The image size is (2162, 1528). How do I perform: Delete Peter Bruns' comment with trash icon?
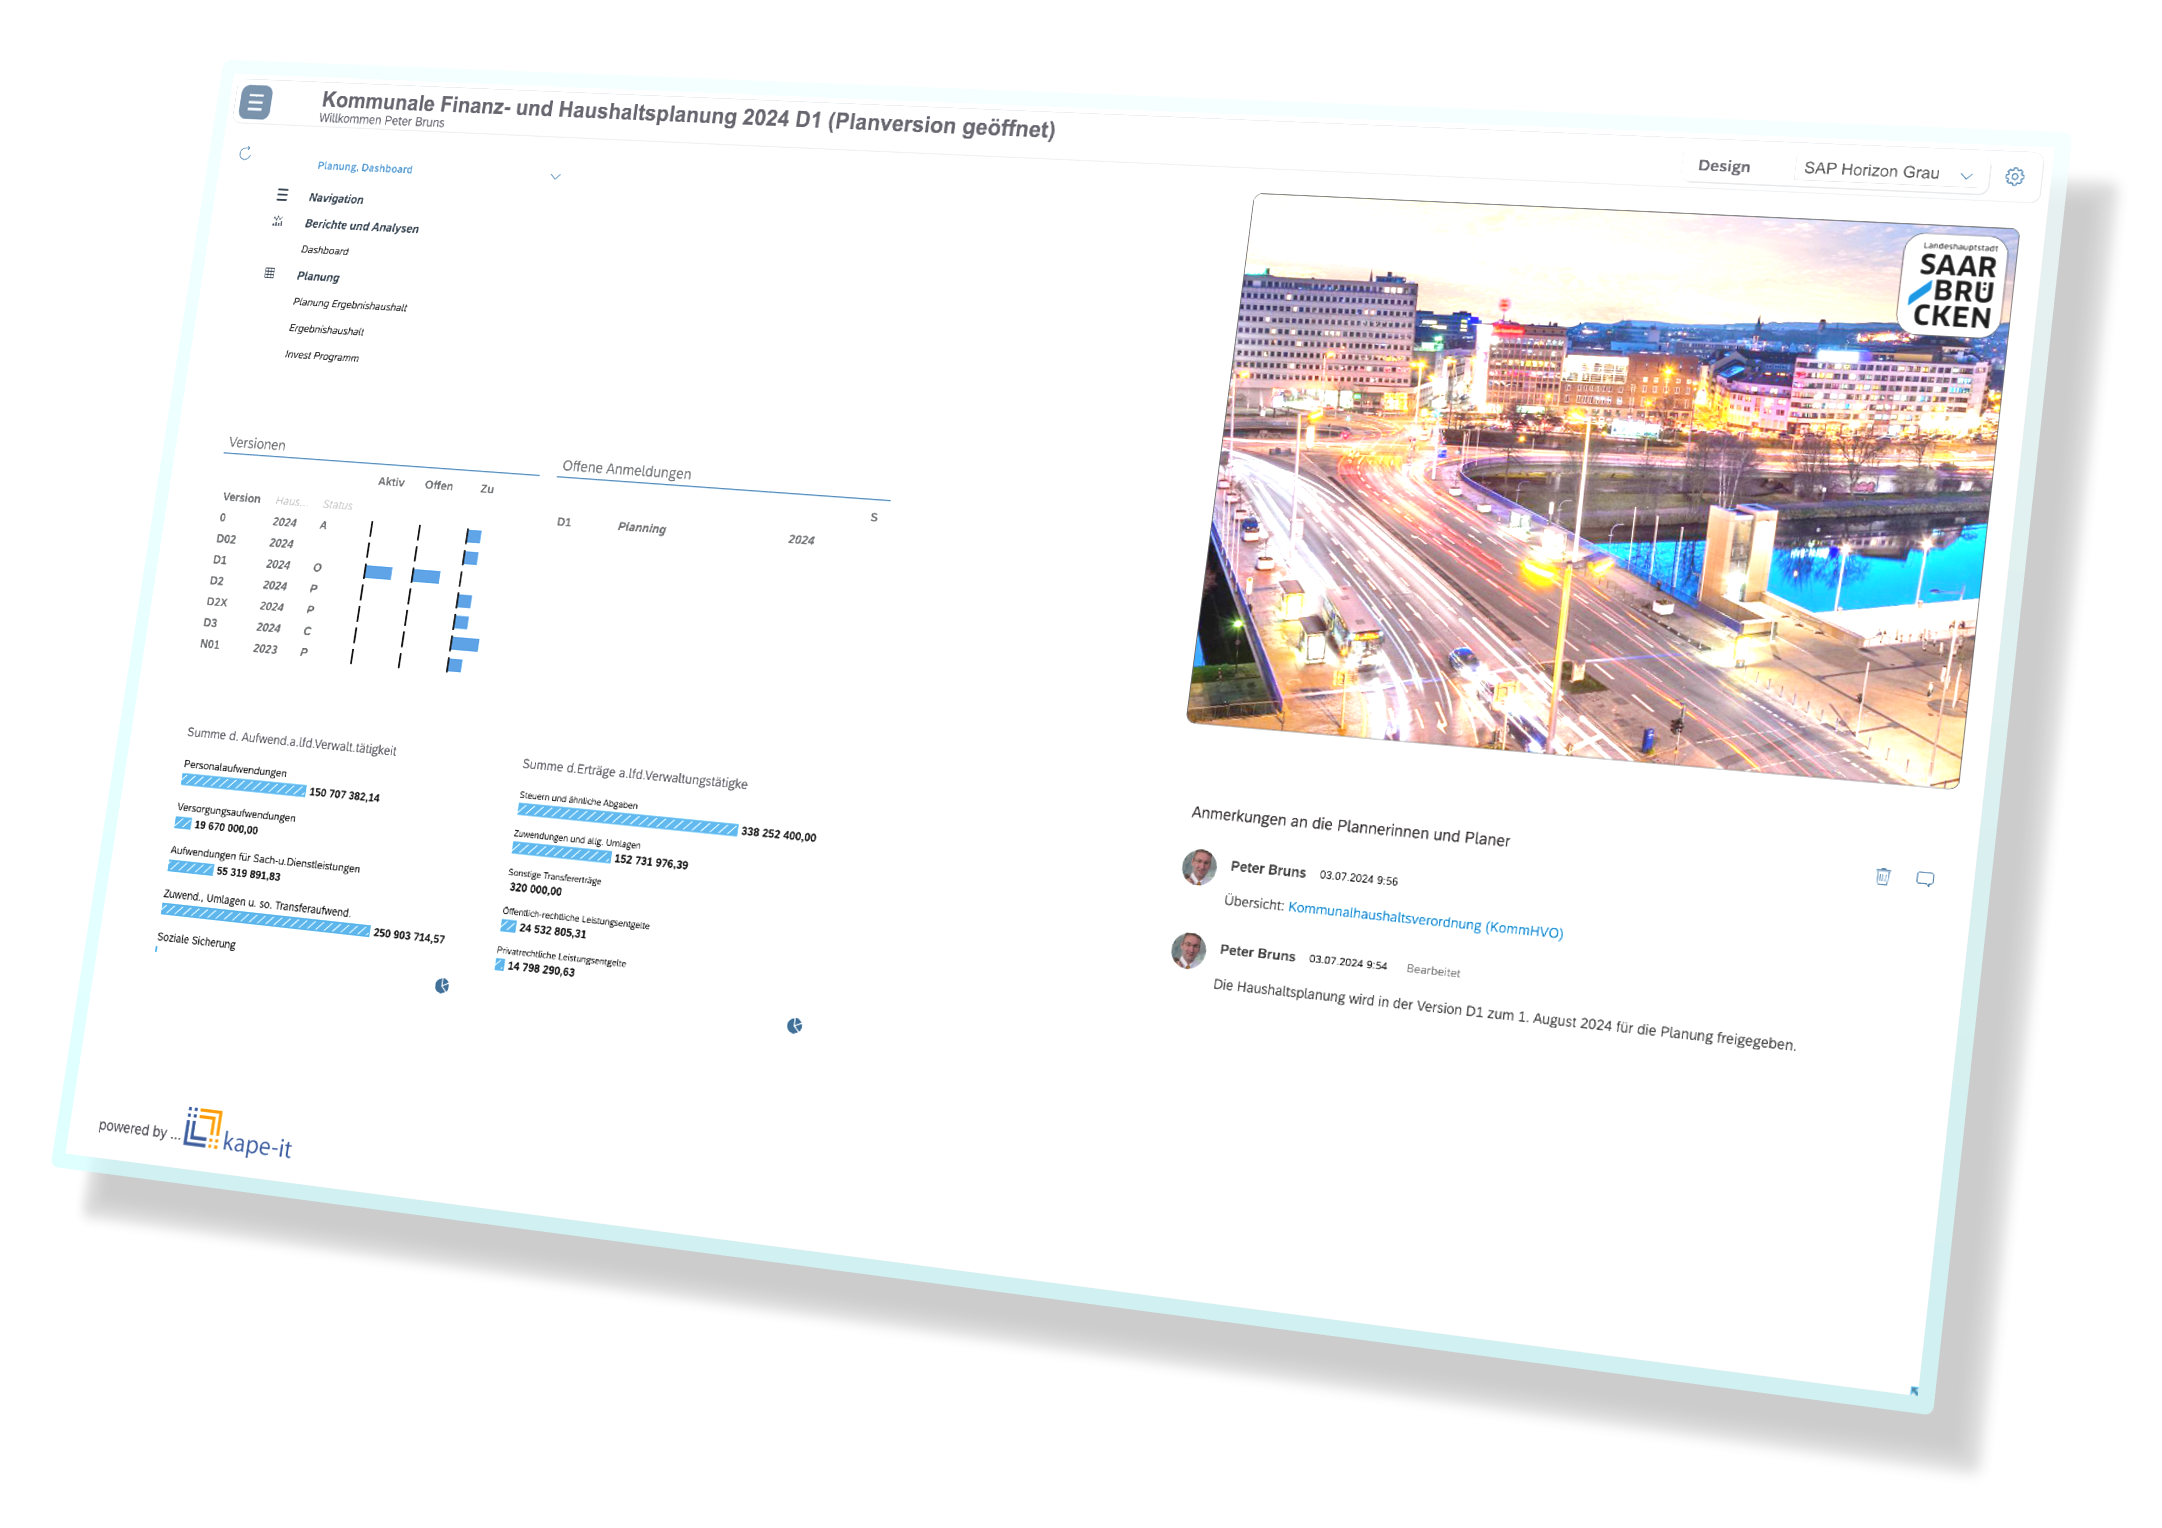pyautogui.click(x=1882, y=876)
